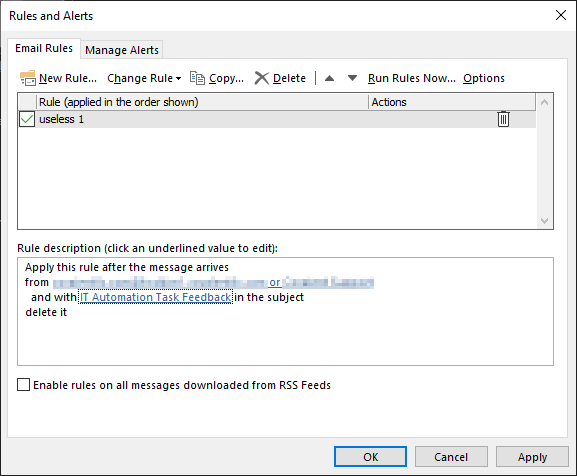Image resolution: width=577 pixels, height=476 pixels.
Task: Click the rule list scrollbar down arrow
Action: 545,221
